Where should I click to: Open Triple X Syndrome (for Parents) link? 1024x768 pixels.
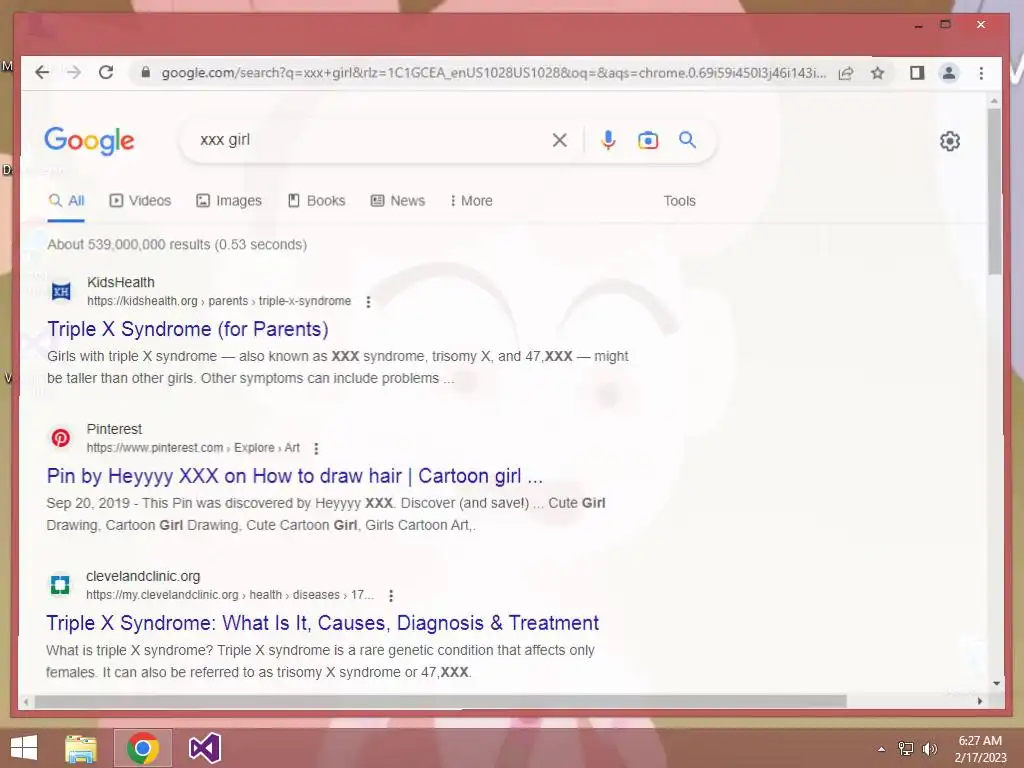click(187, 329)
